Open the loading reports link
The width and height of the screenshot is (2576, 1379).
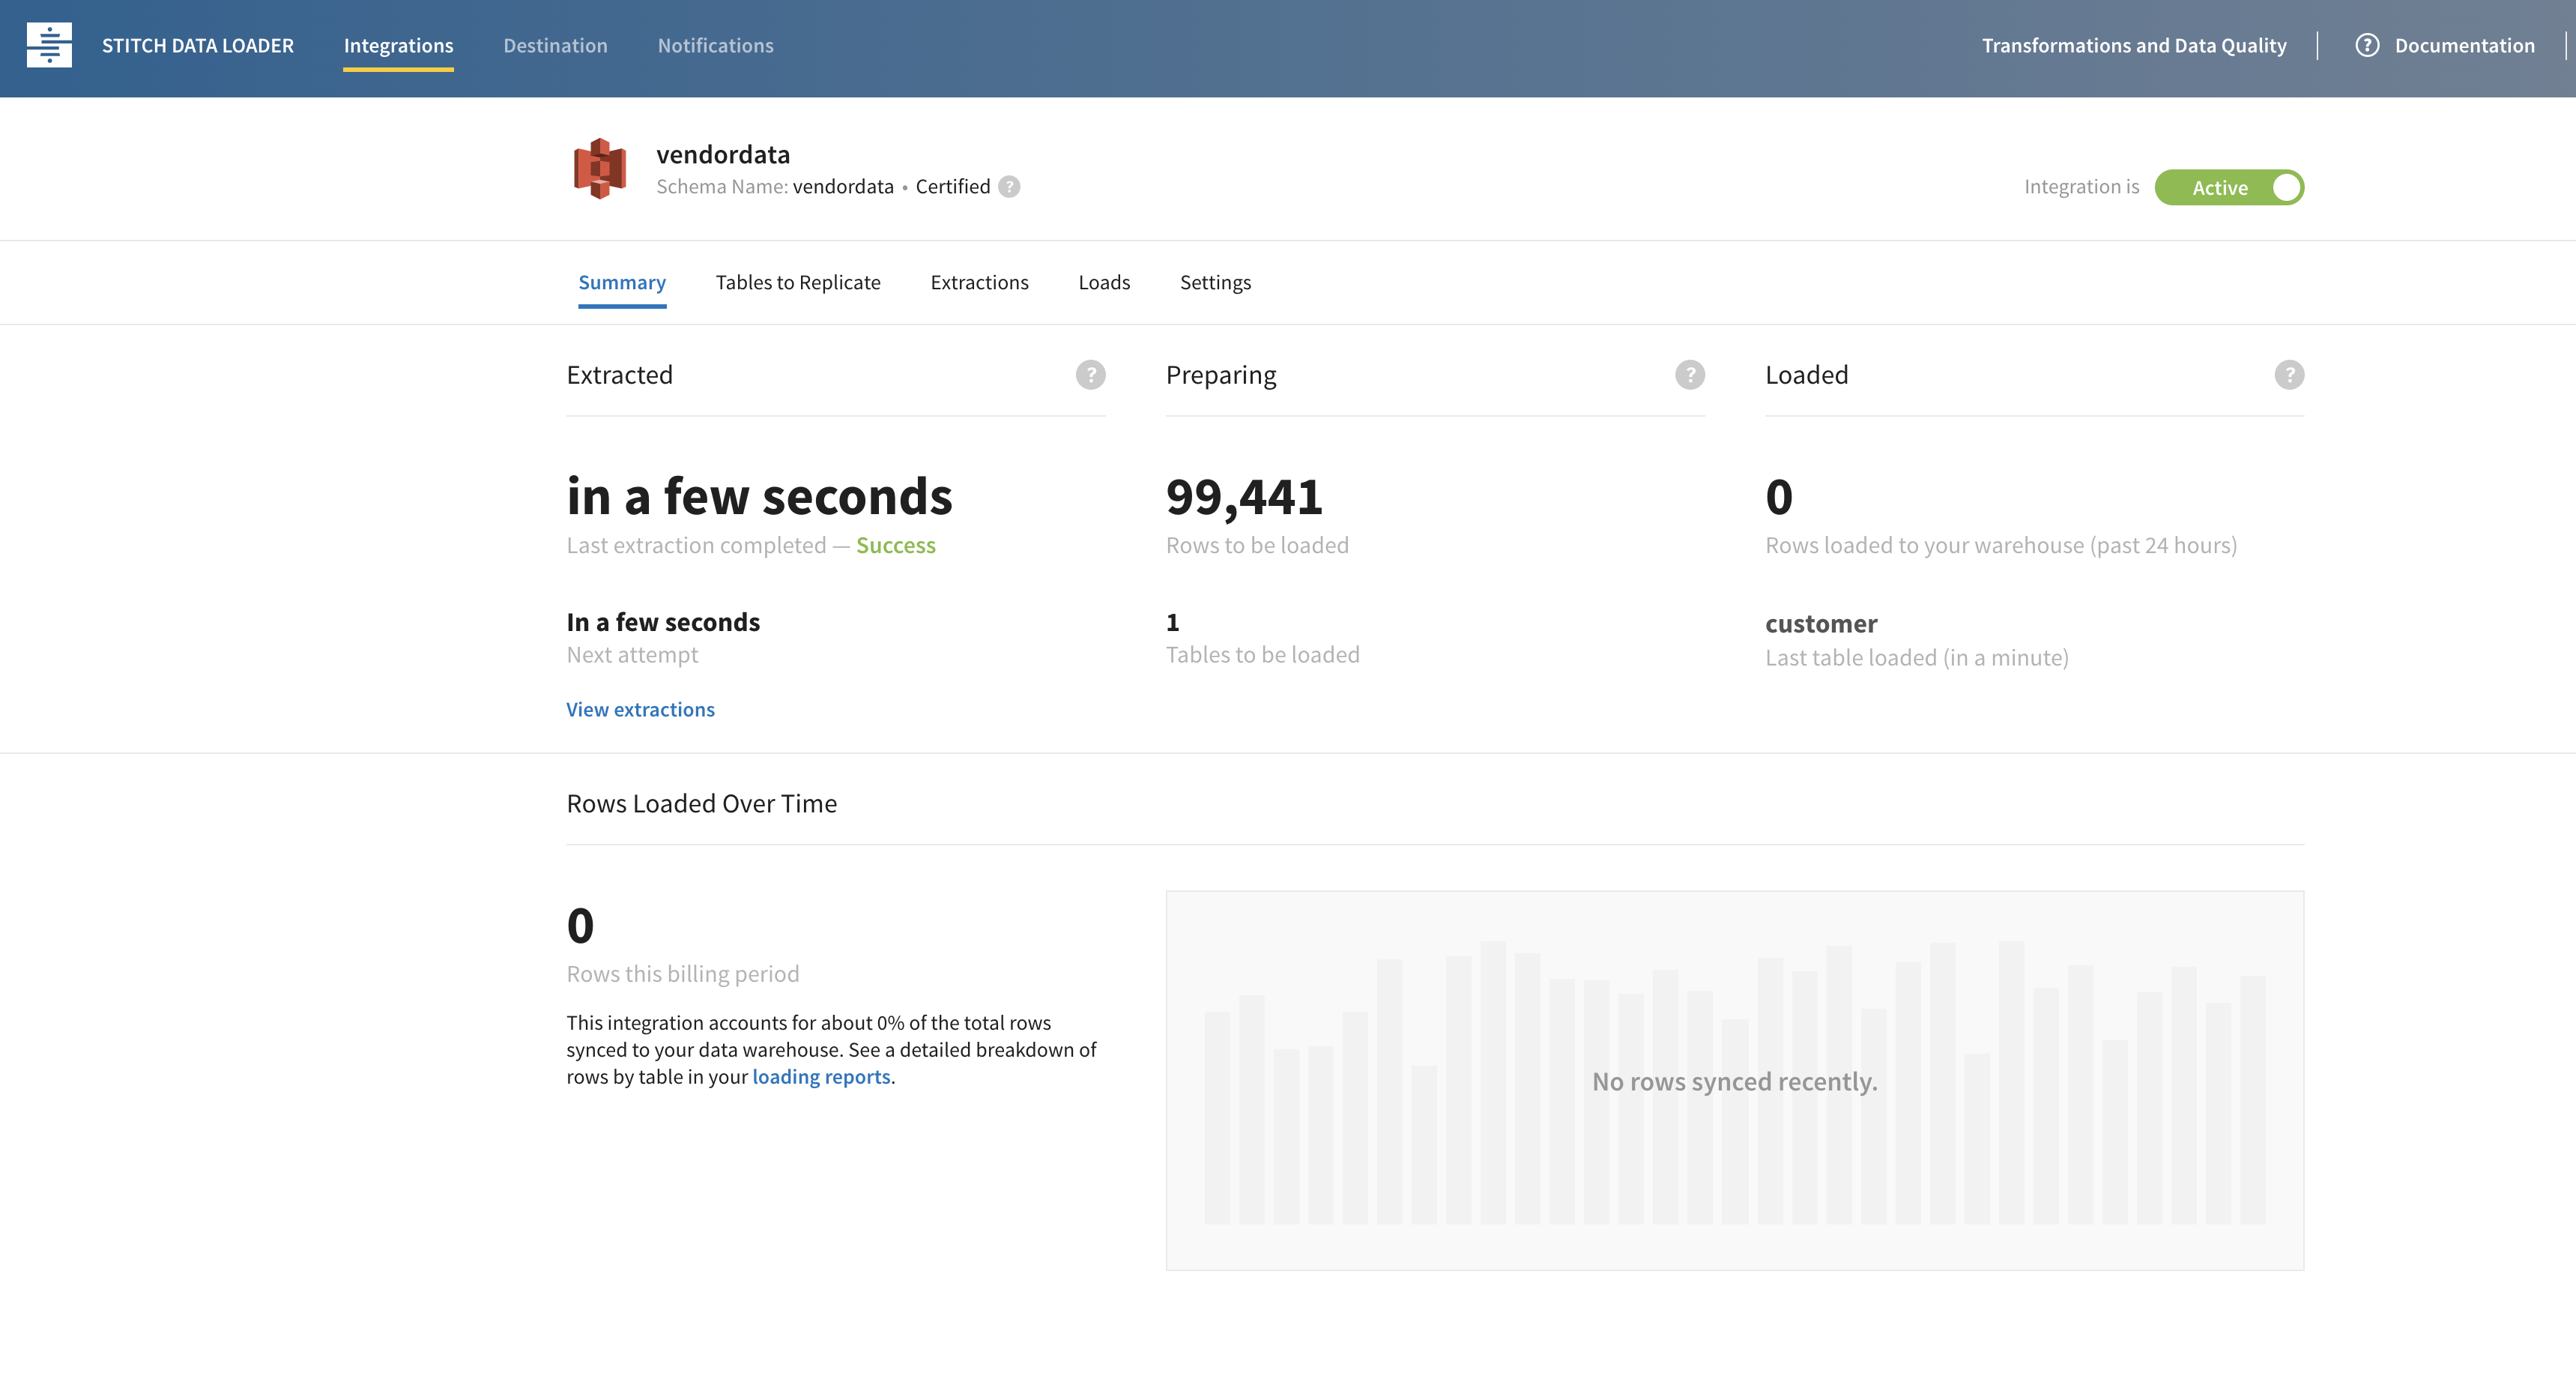(820, 1077)
